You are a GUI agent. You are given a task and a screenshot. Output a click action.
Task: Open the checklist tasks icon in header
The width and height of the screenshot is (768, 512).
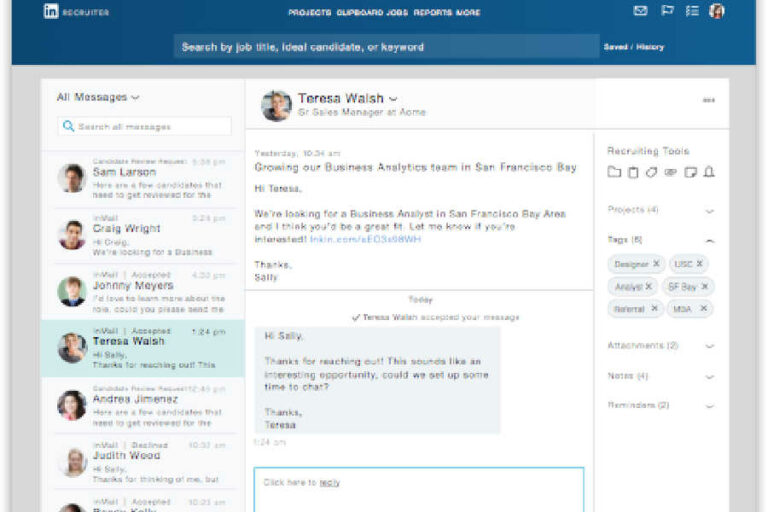(692, 11)
